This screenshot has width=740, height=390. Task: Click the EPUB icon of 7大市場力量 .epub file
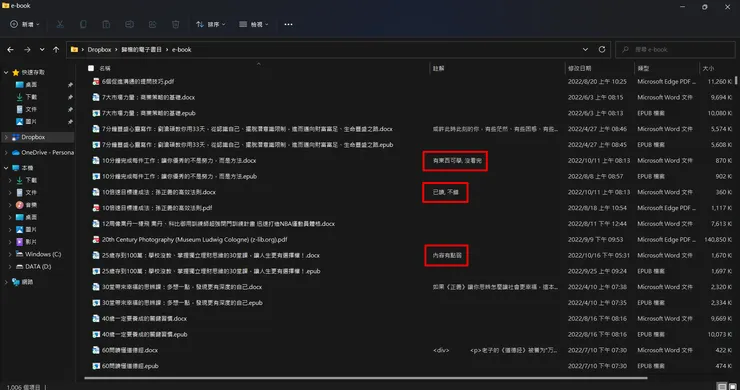[x=96, y=113]
